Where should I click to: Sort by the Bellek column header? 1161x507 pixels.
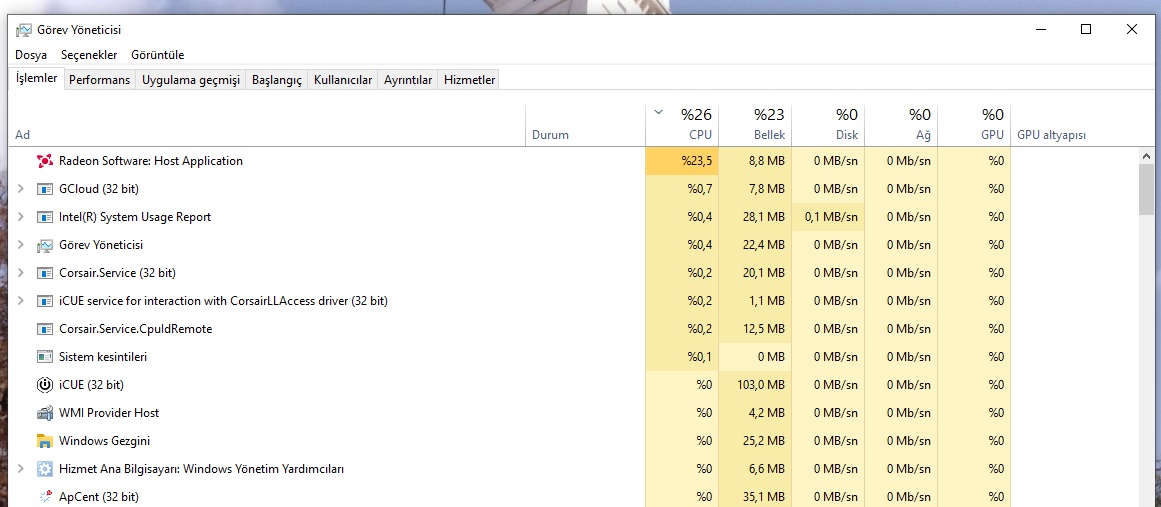coord(755,125)
